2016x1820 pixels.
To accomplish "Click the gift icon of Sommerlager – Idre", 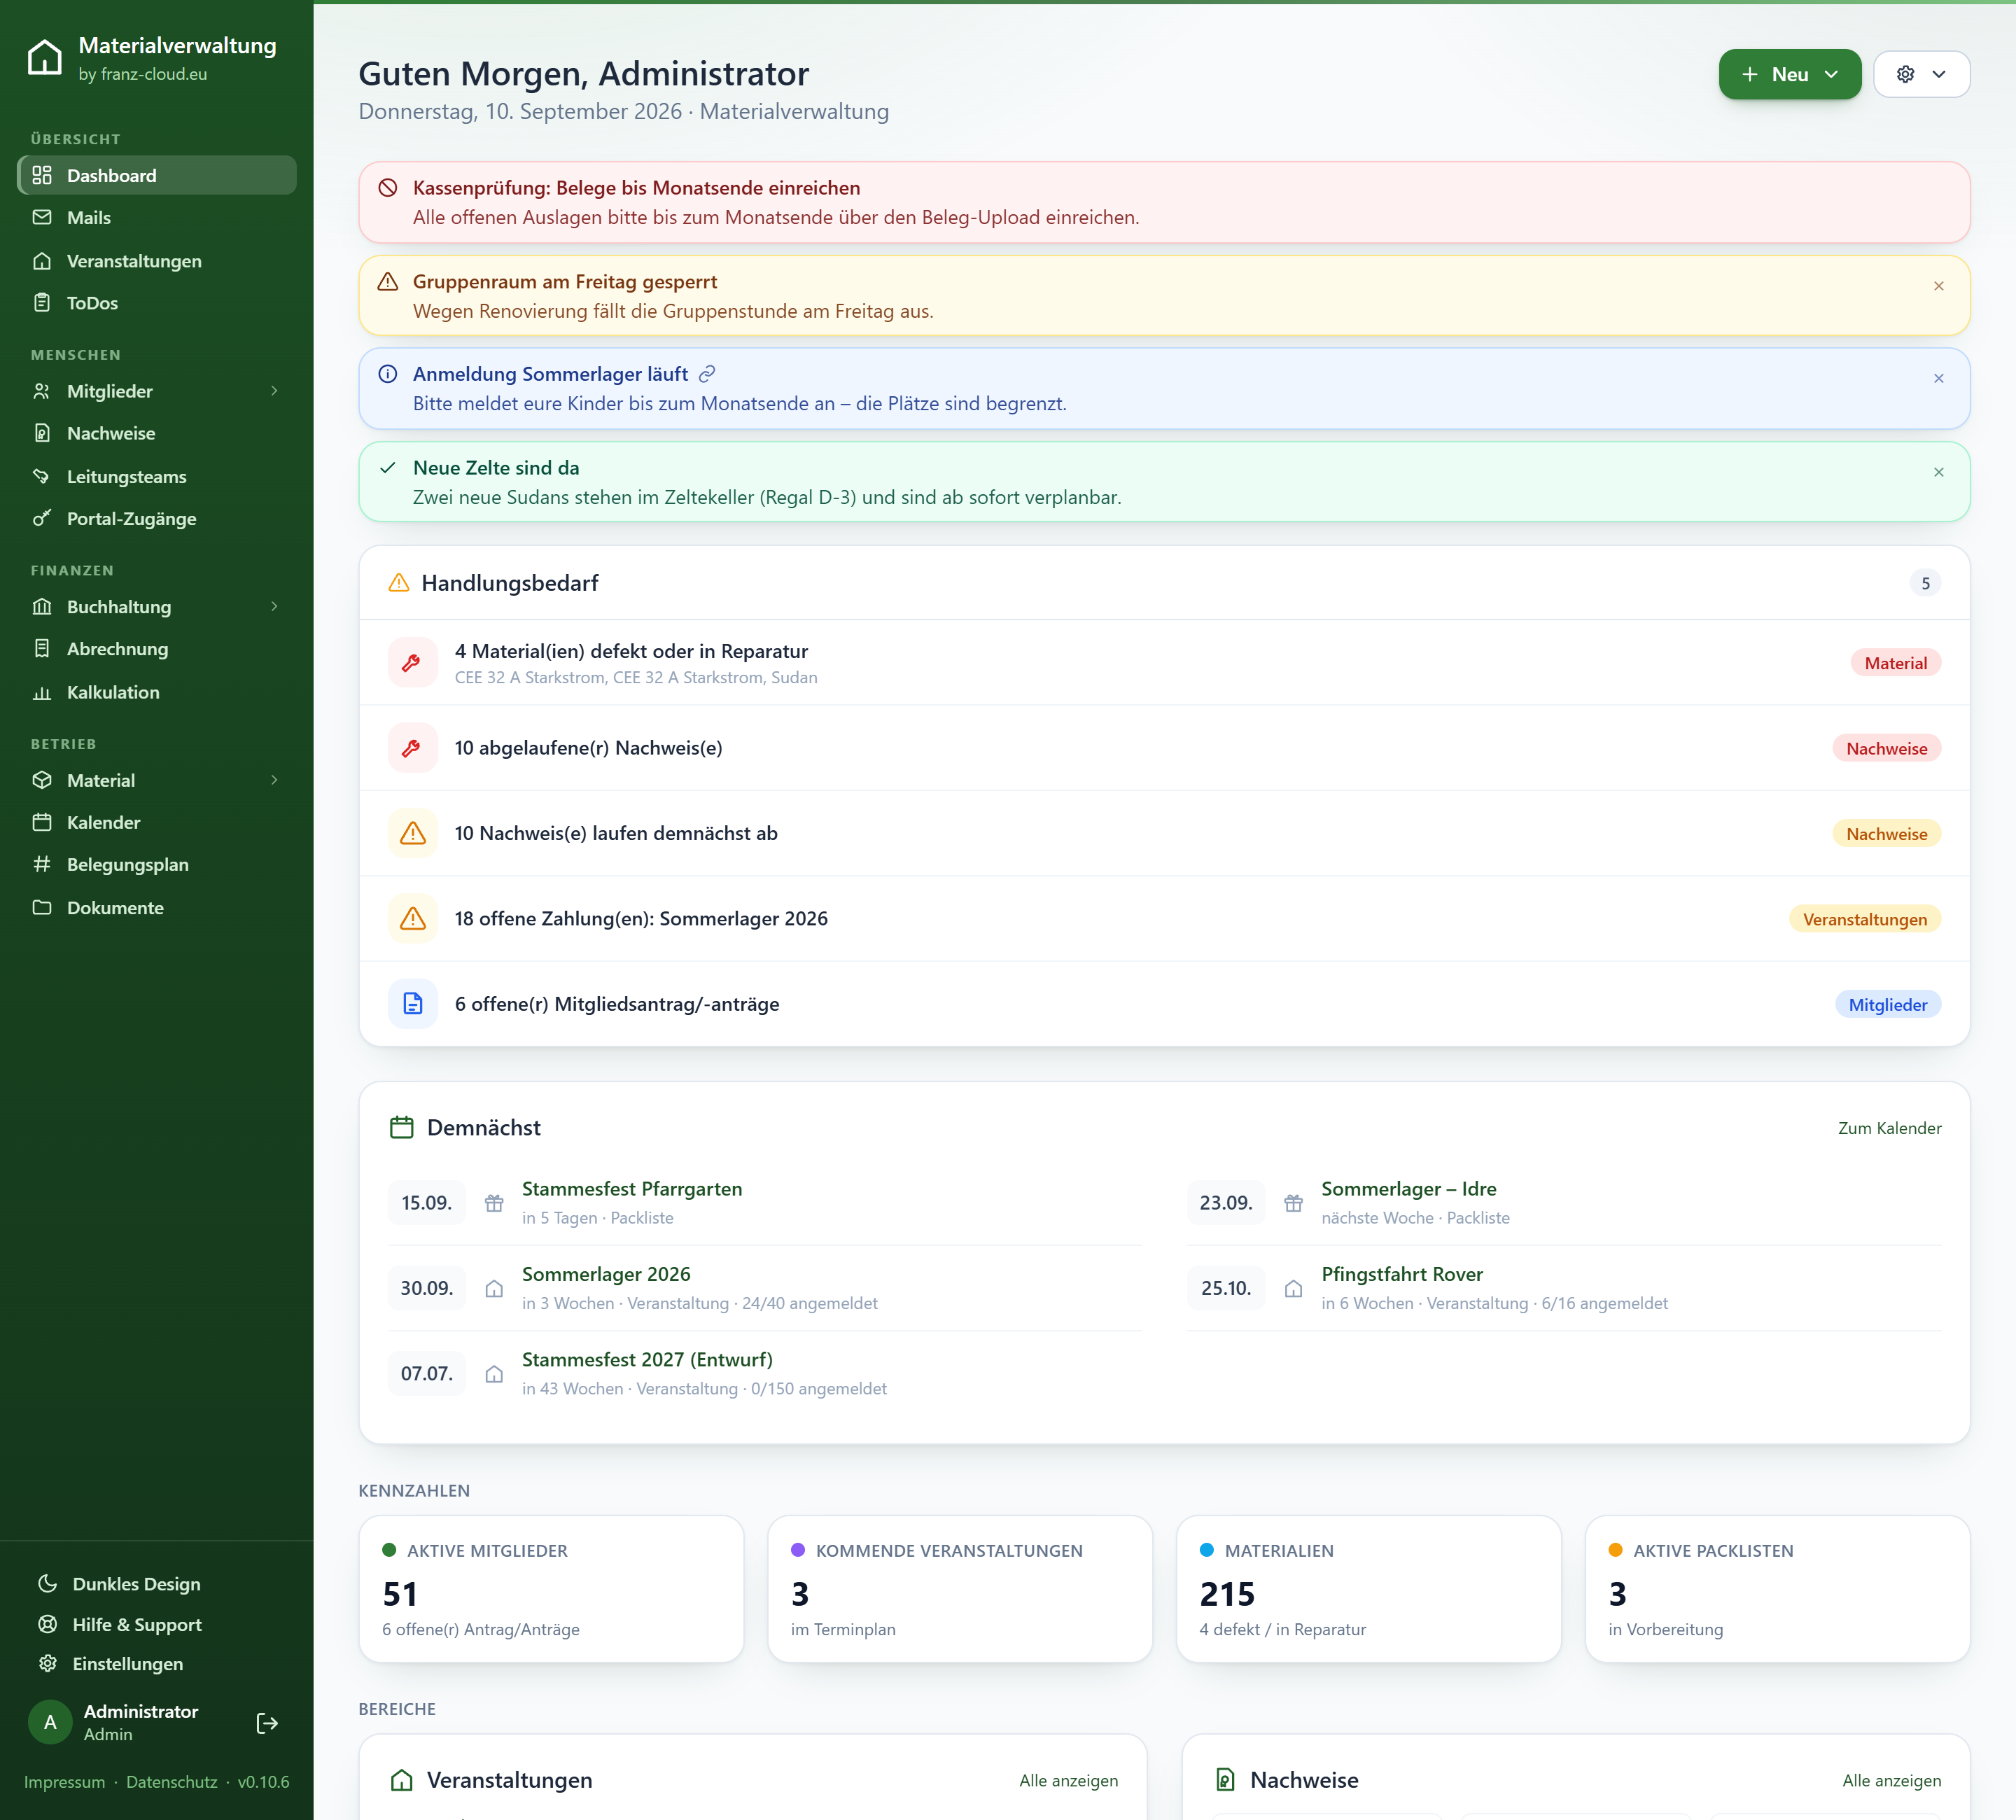I will point(1293,1203).
